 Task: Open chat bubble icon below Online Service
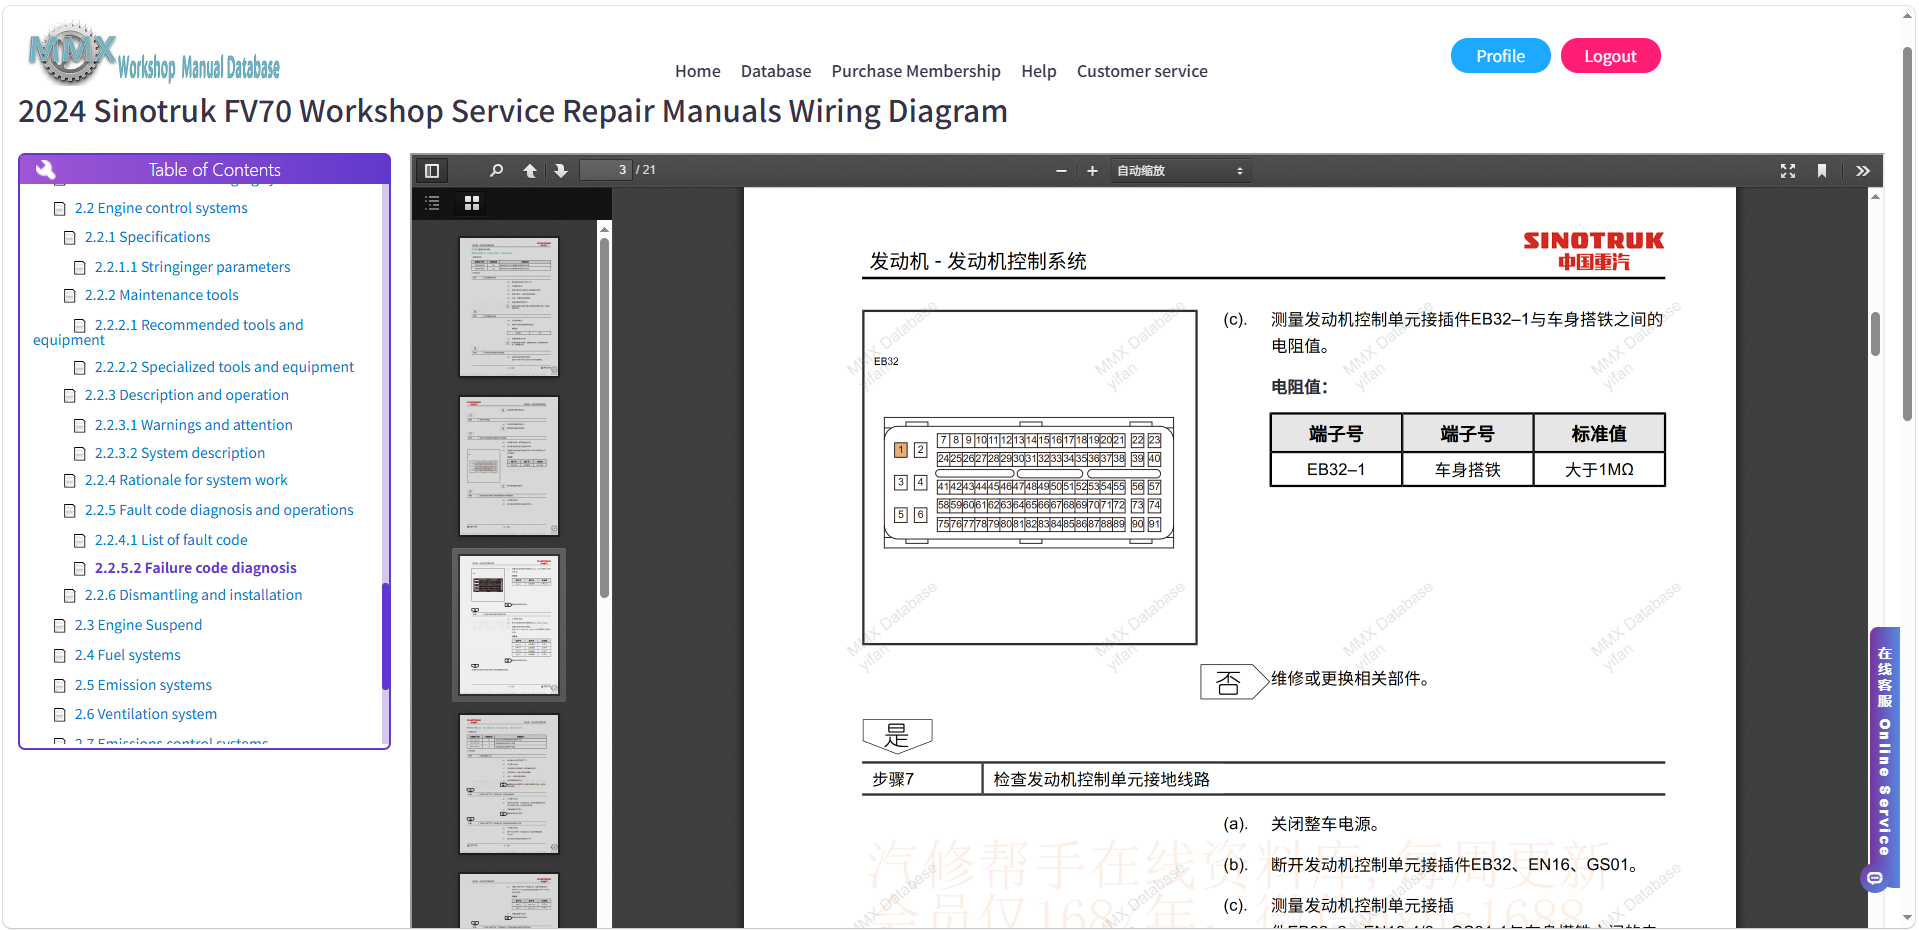pyautogui.click(x=1875, y=878)
